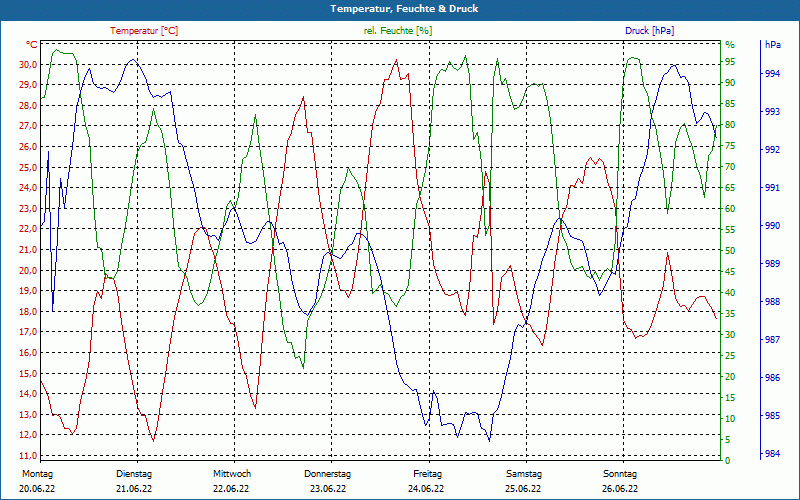Click the "11,0" temperature axis value

pyautogui.click(x=28, y=455)
